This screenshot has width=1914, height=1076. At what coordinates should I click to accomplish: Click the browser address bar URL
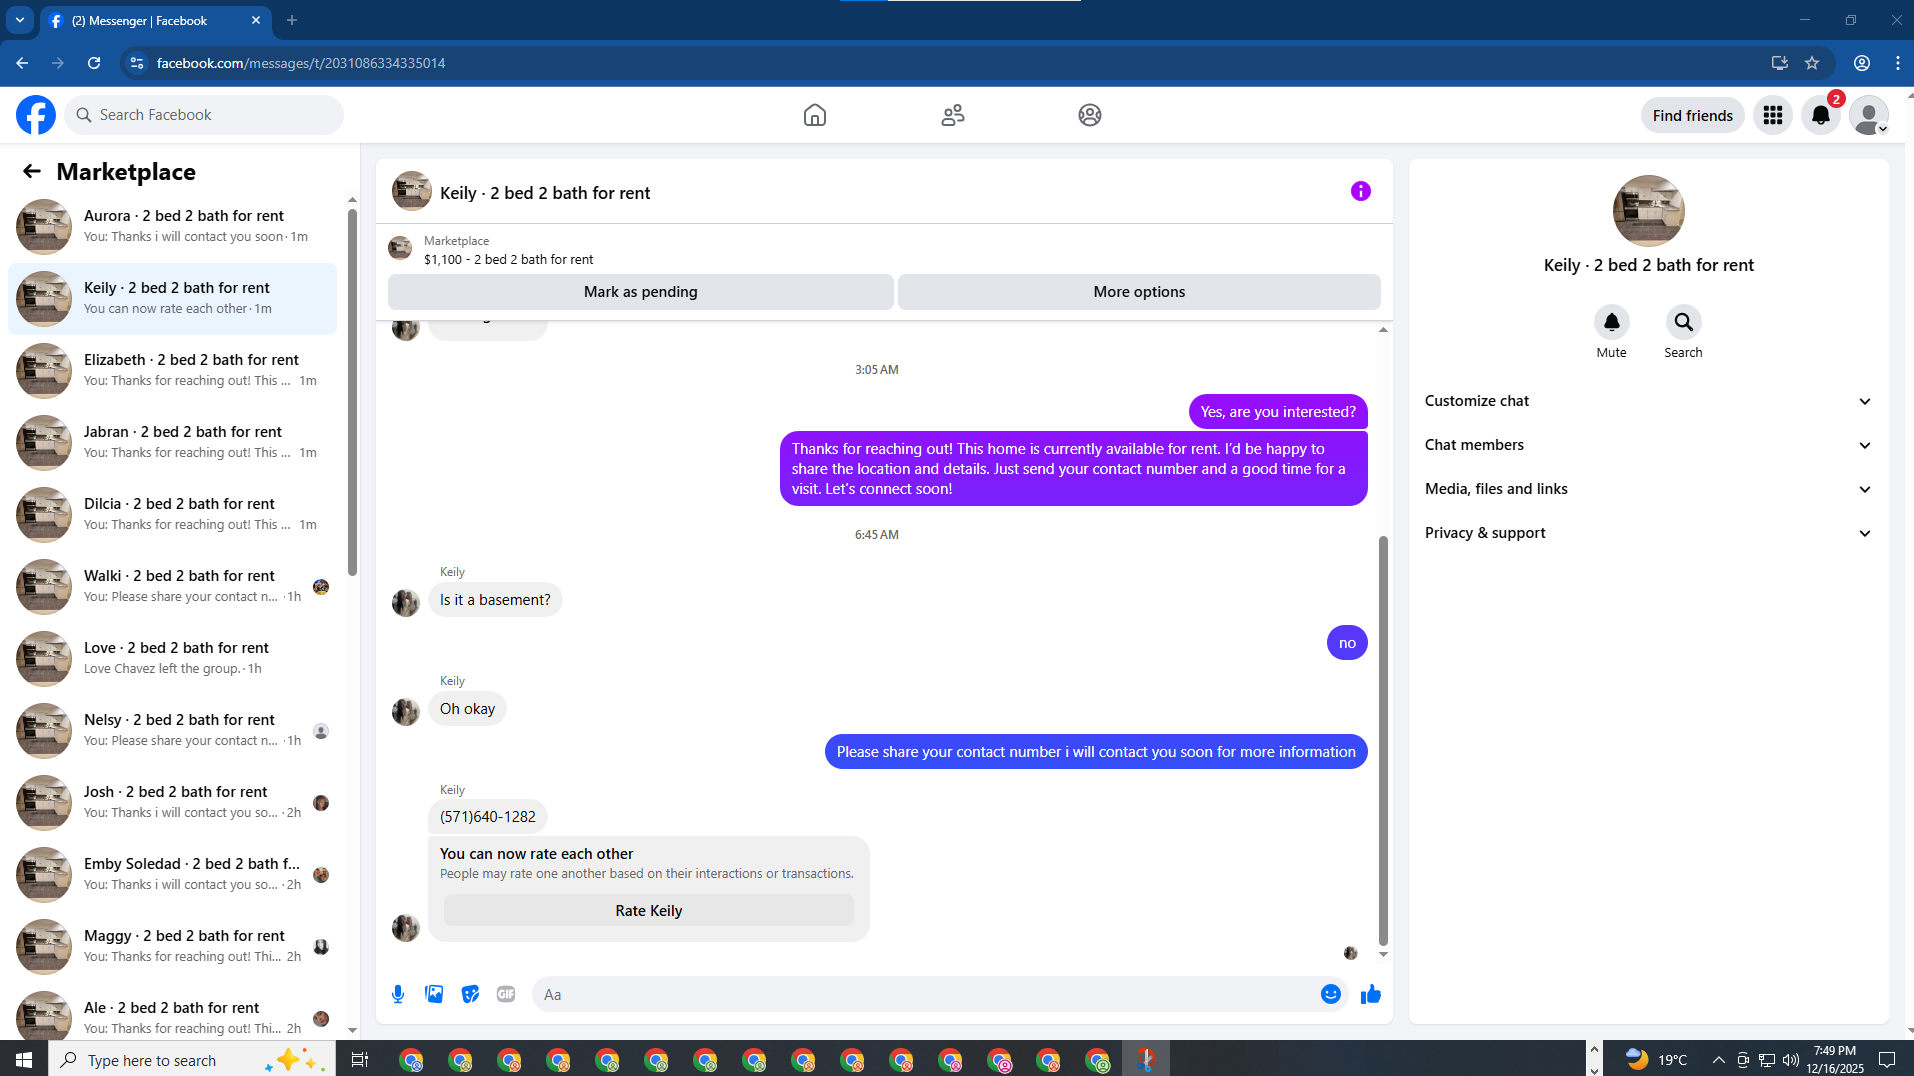click(301, 63)
